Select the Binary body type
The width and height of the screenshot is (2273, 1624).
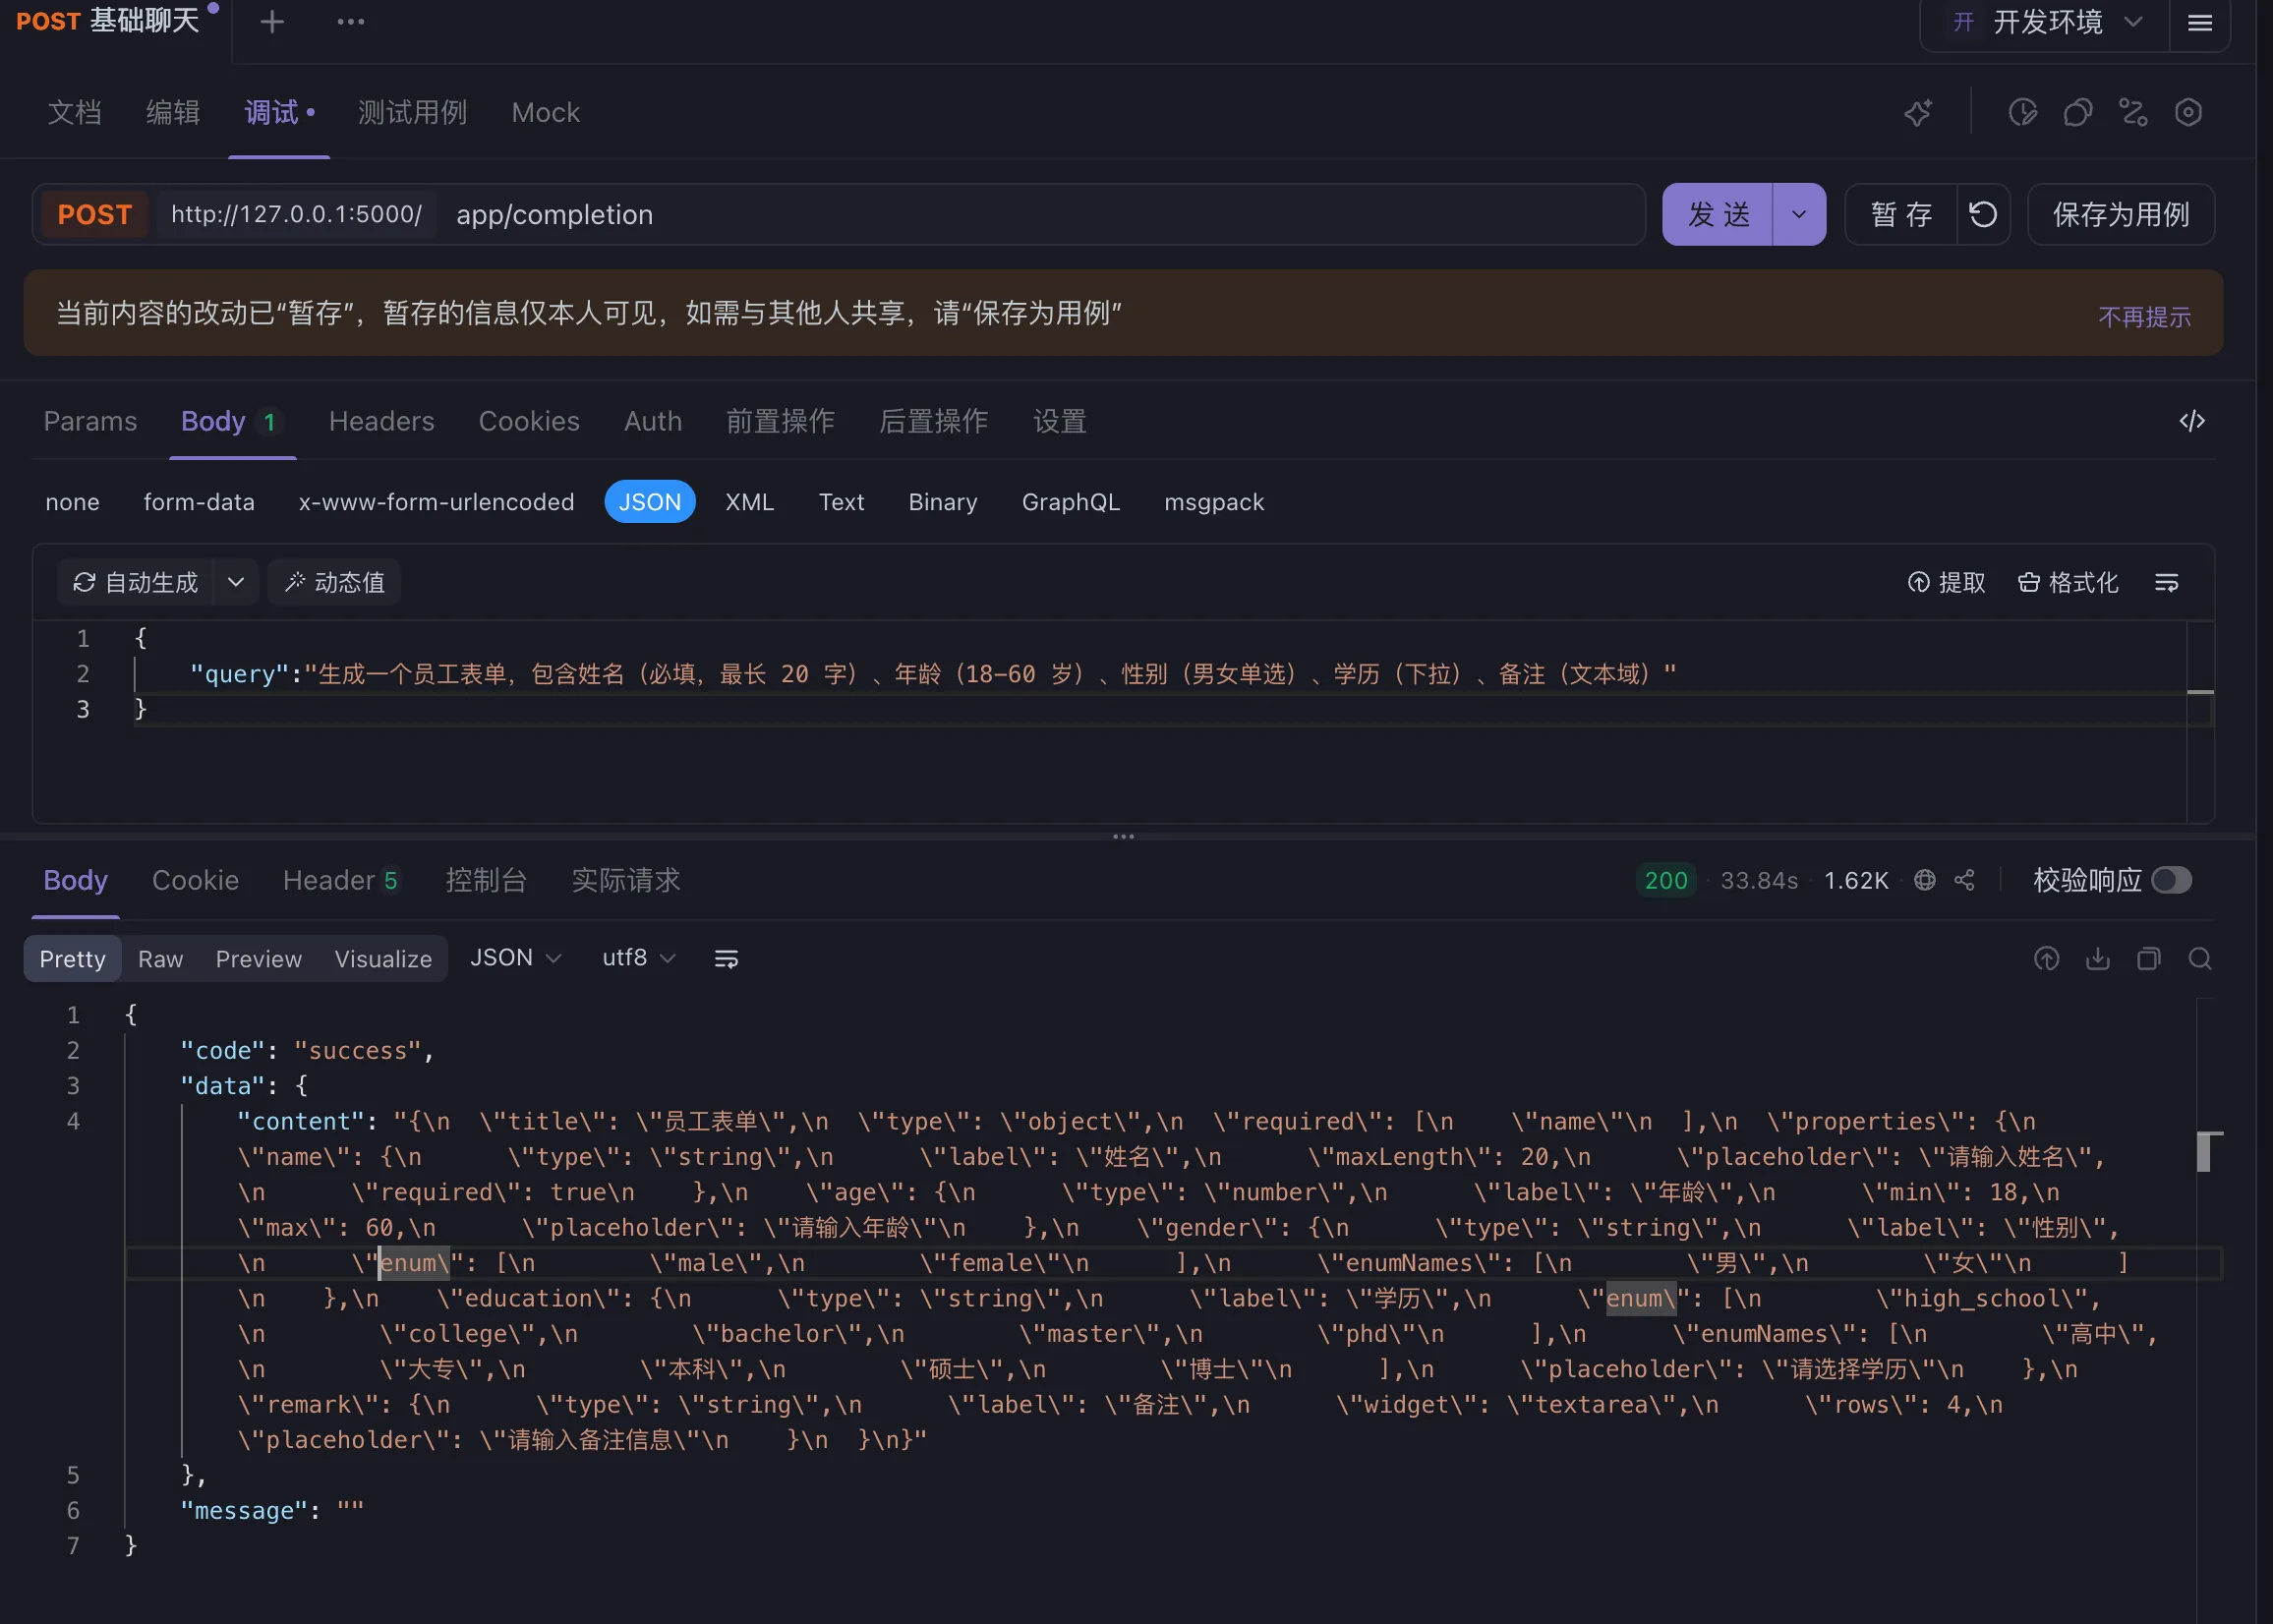[942, 502]
